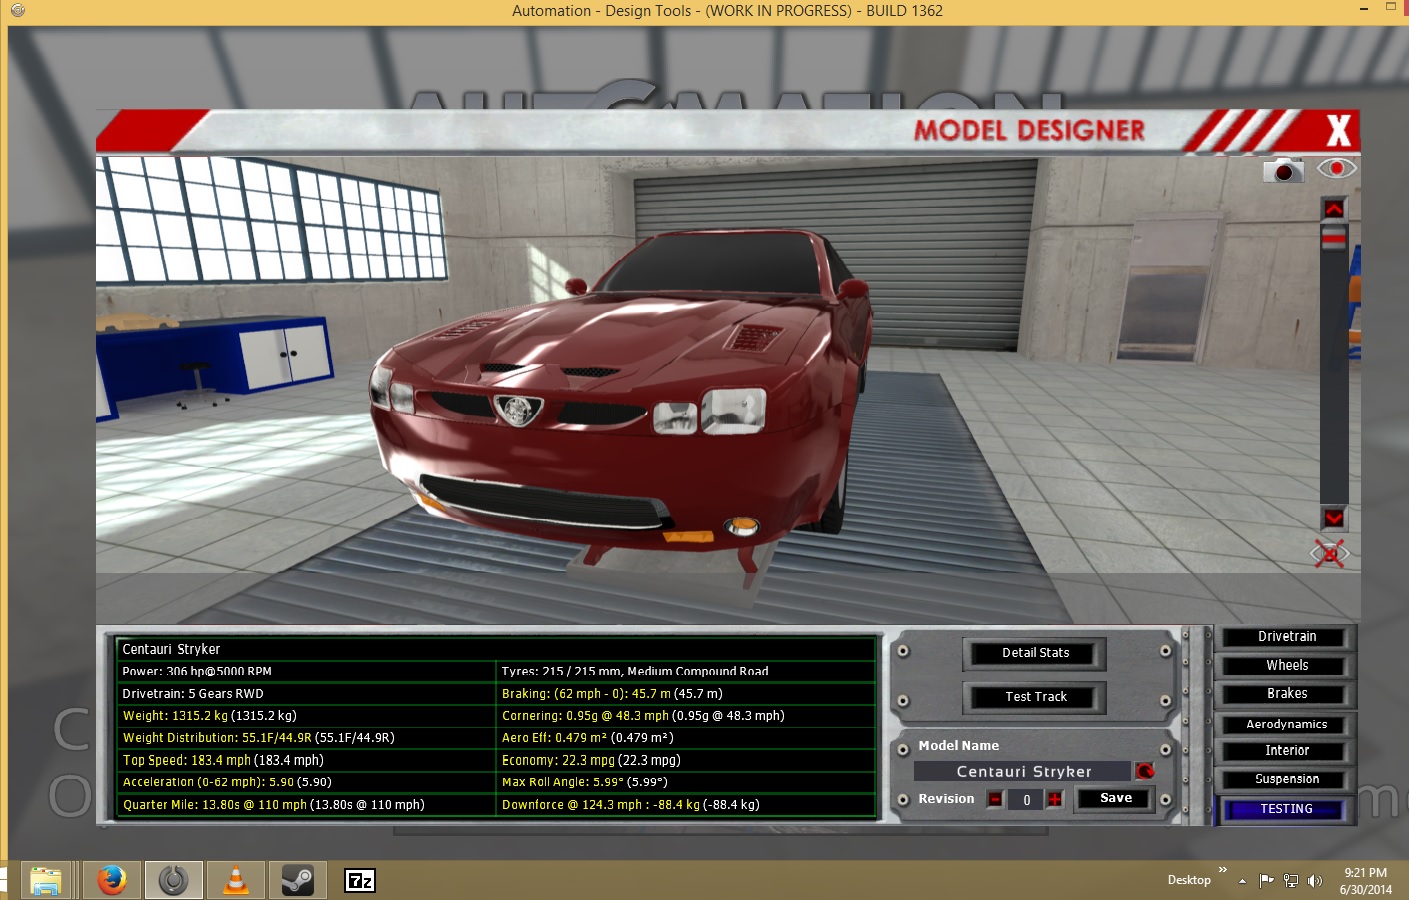The image size is (1409, 900).
Task: Open VLC media player from the taskbar
Action: [x=236, y=880]
